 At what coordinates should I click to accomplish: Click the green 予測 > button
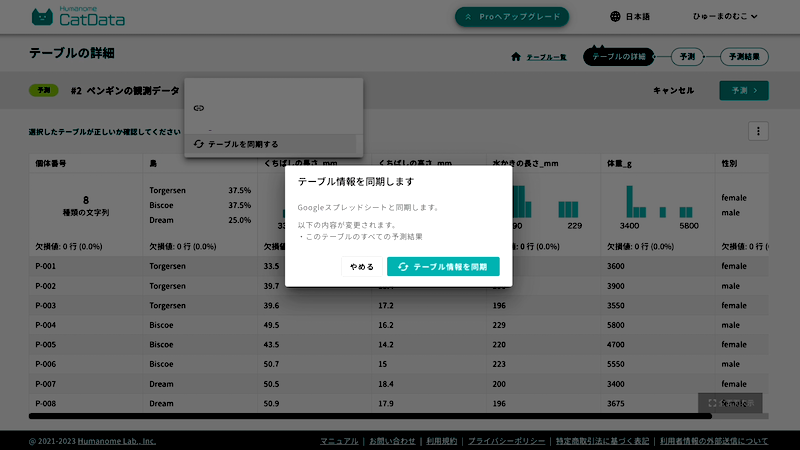click(743, 90)
